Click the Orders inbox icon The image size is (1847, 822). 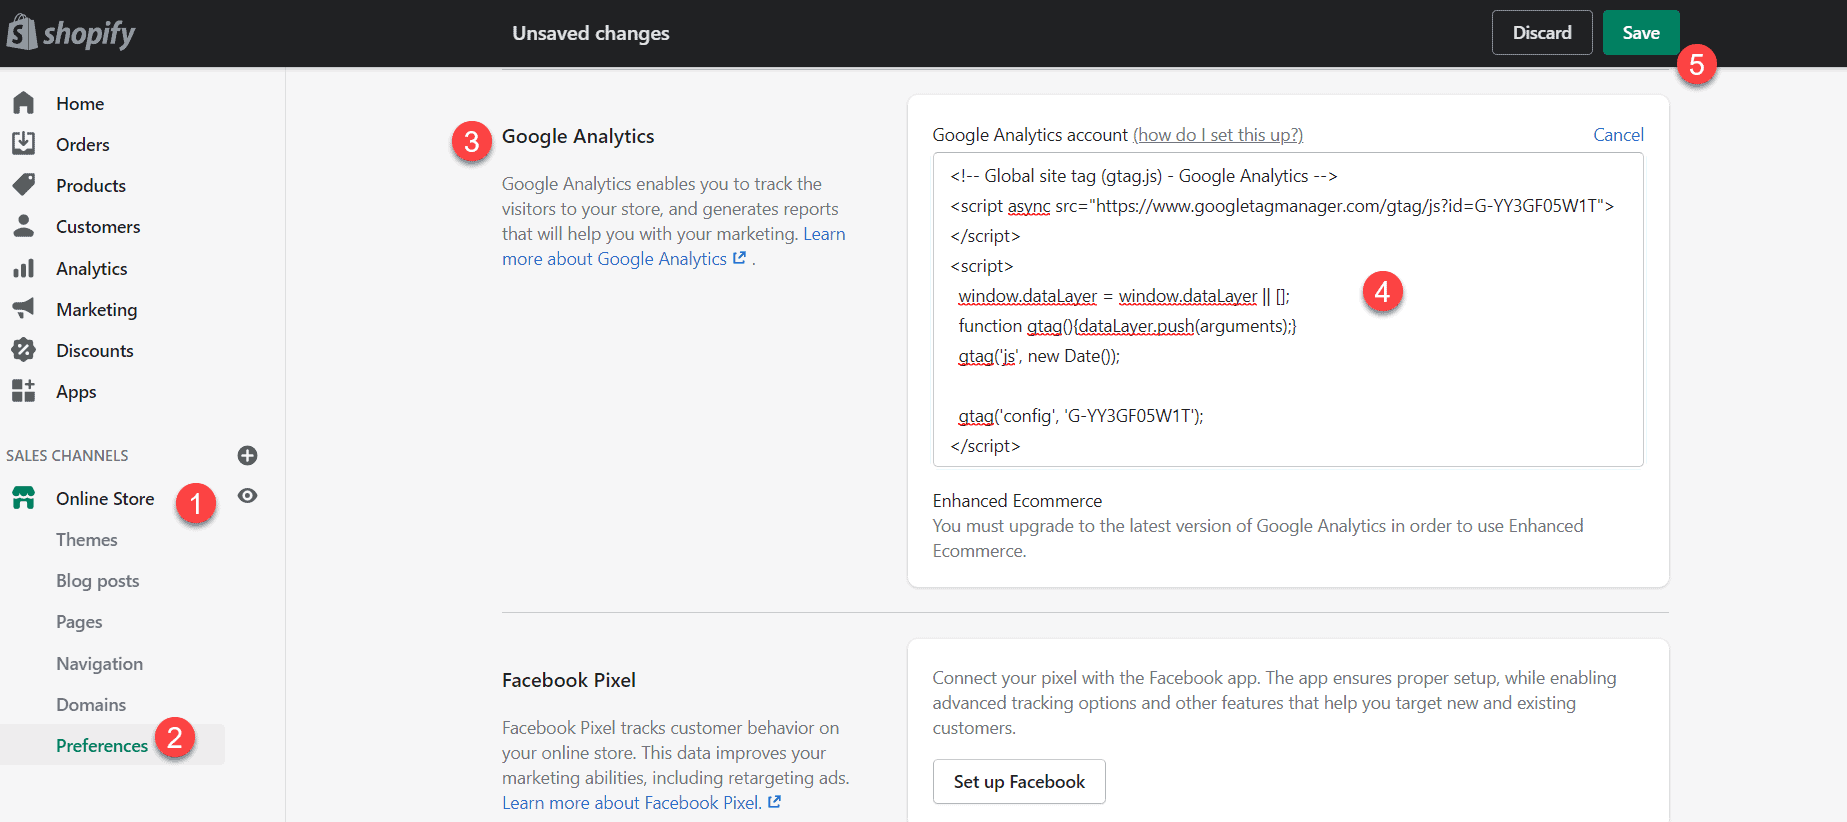(24, 144)
